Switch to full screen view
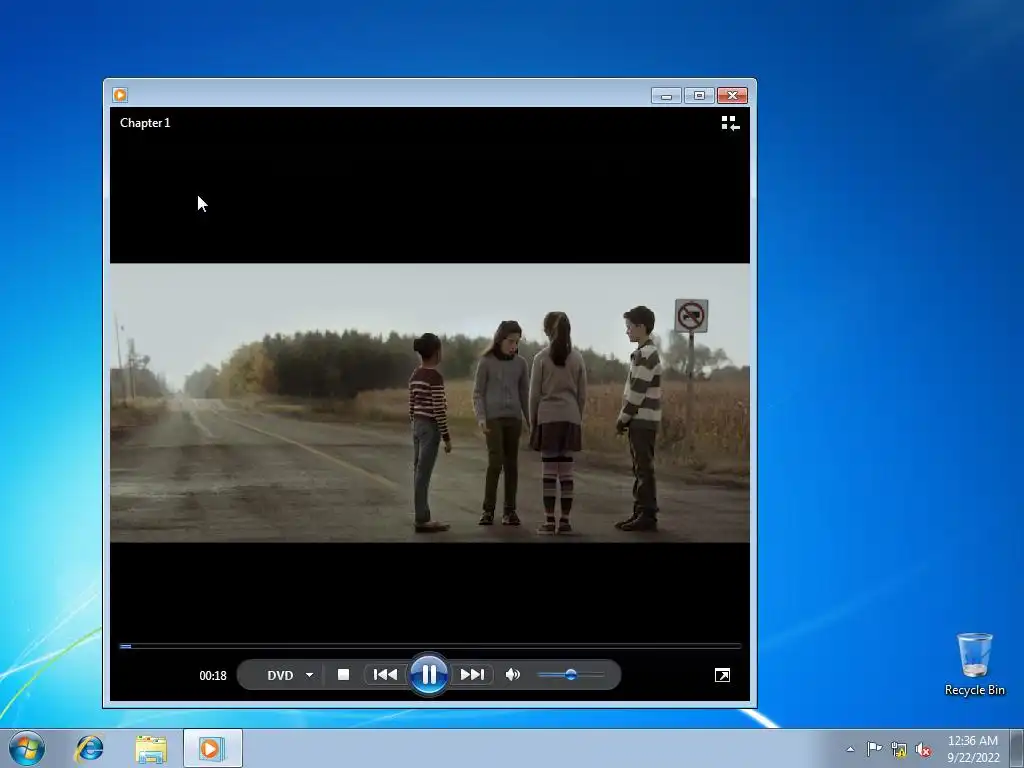This screenshot has width=1024, height=768. click(x=722, y=675)
